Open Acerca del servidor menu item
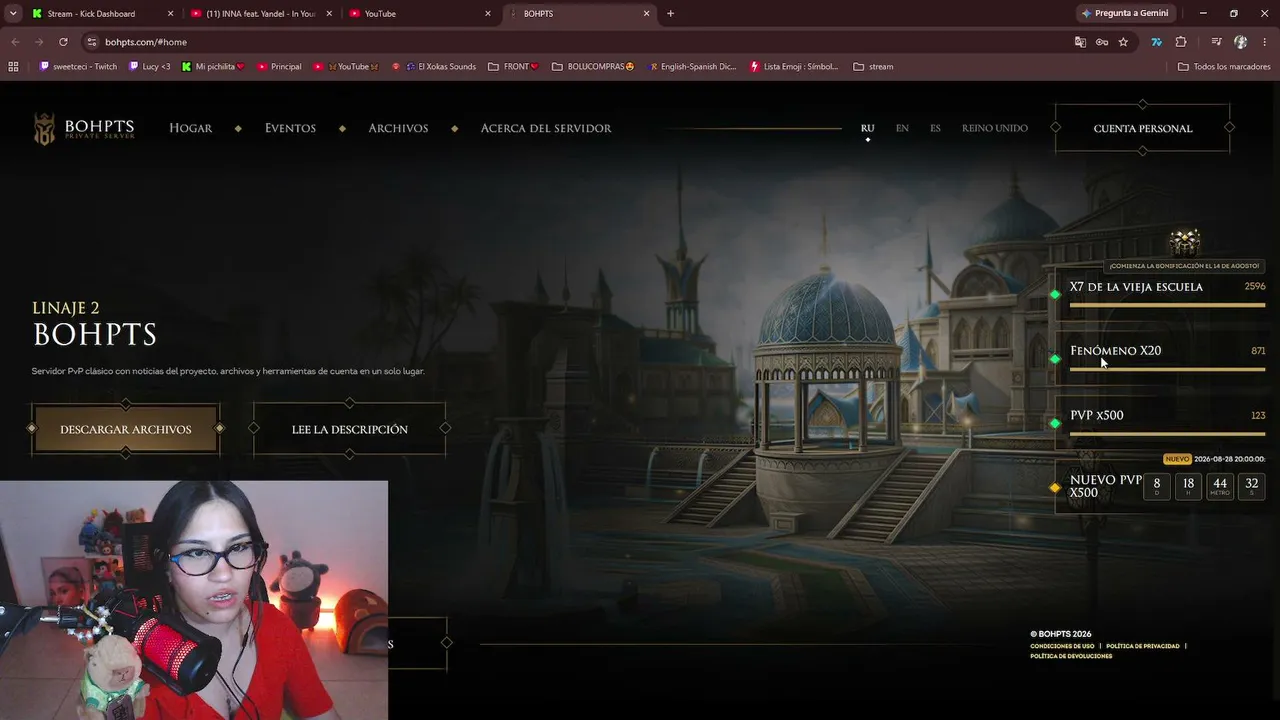Screen dimensions: 1280x720 click(x=546, y=128)
